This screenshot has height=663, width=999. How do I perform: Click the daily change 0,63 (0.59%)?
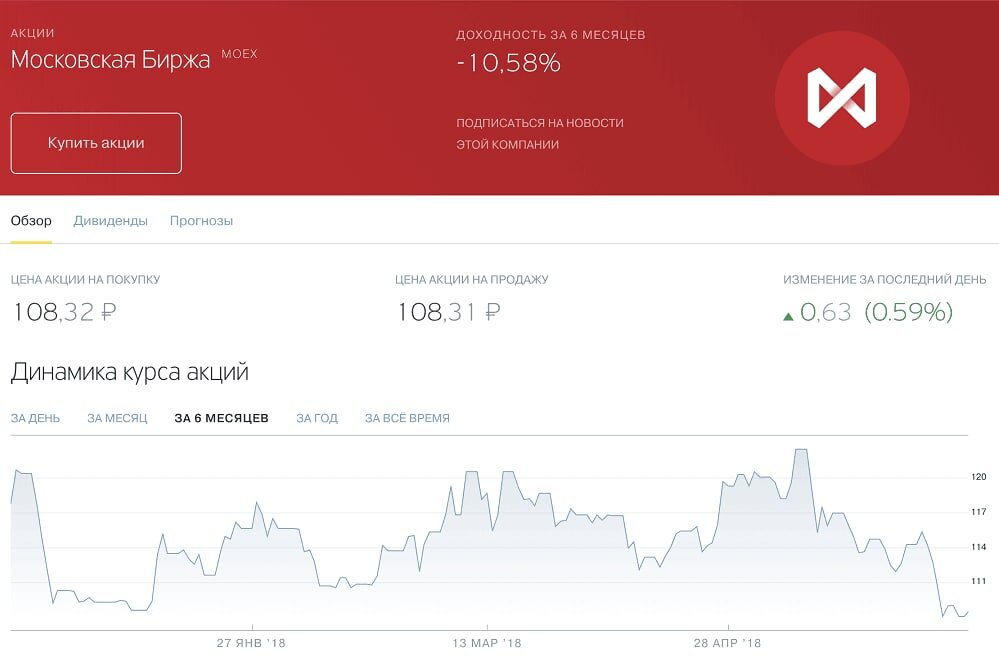click(x=876, y=312)
